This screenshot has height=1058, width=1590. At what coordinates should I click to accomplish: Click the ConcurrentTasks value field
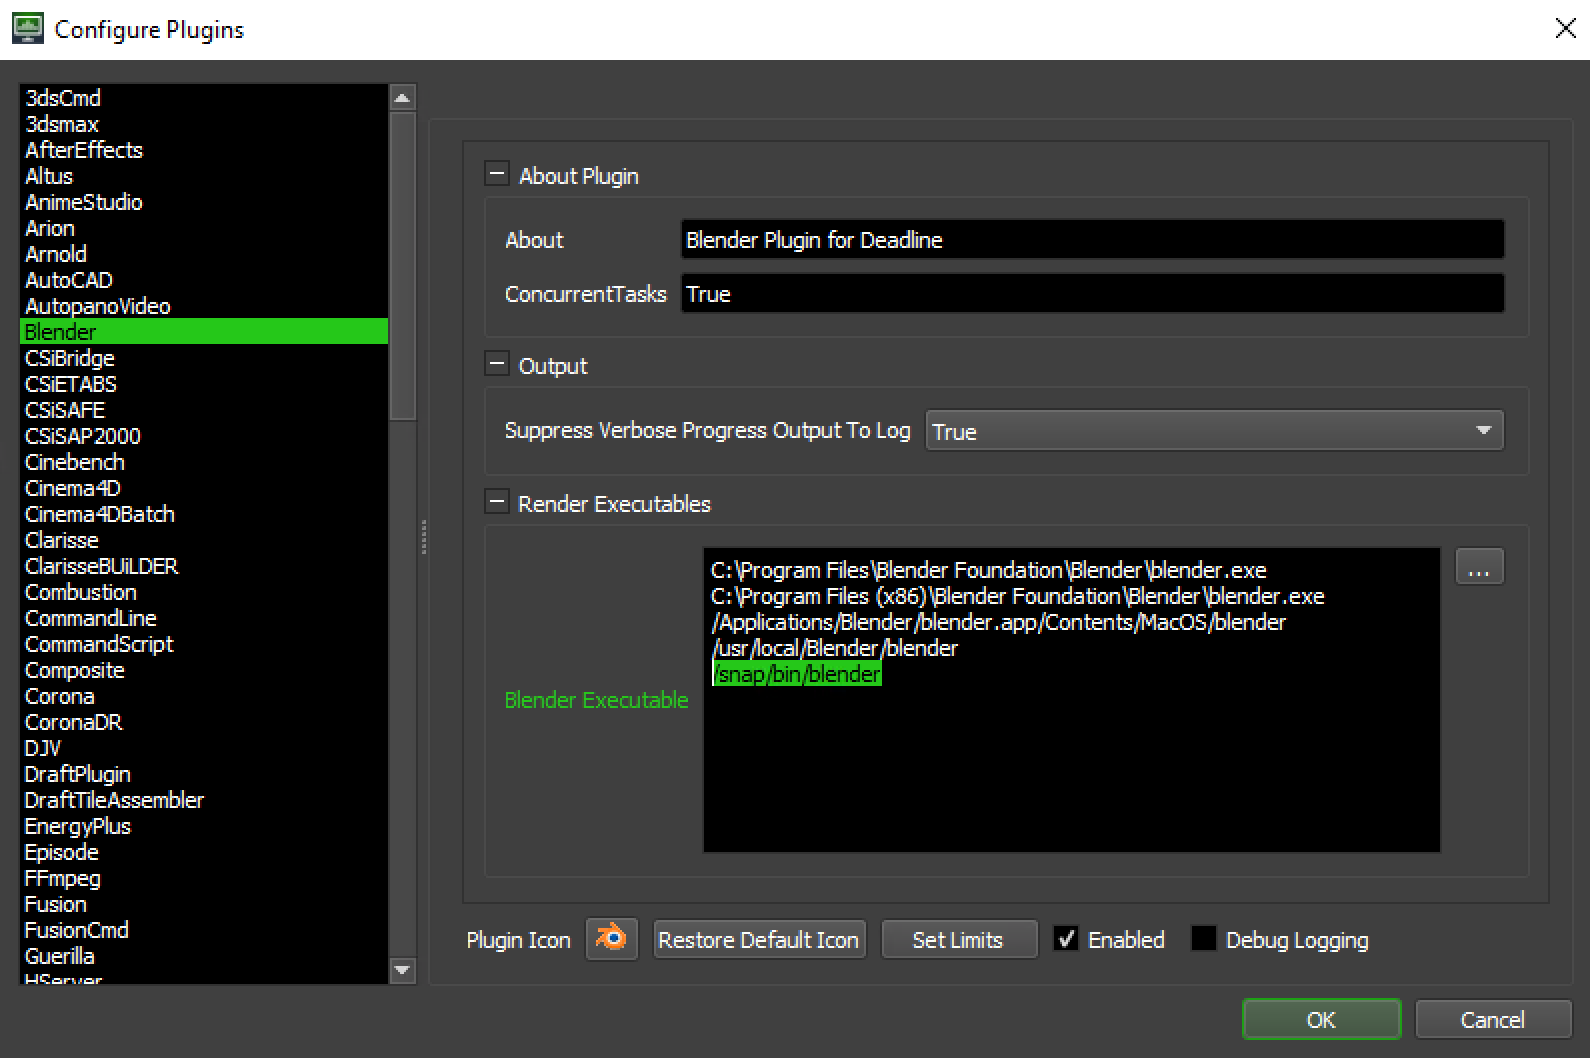pyautogui.click(x=1093, y=294)
